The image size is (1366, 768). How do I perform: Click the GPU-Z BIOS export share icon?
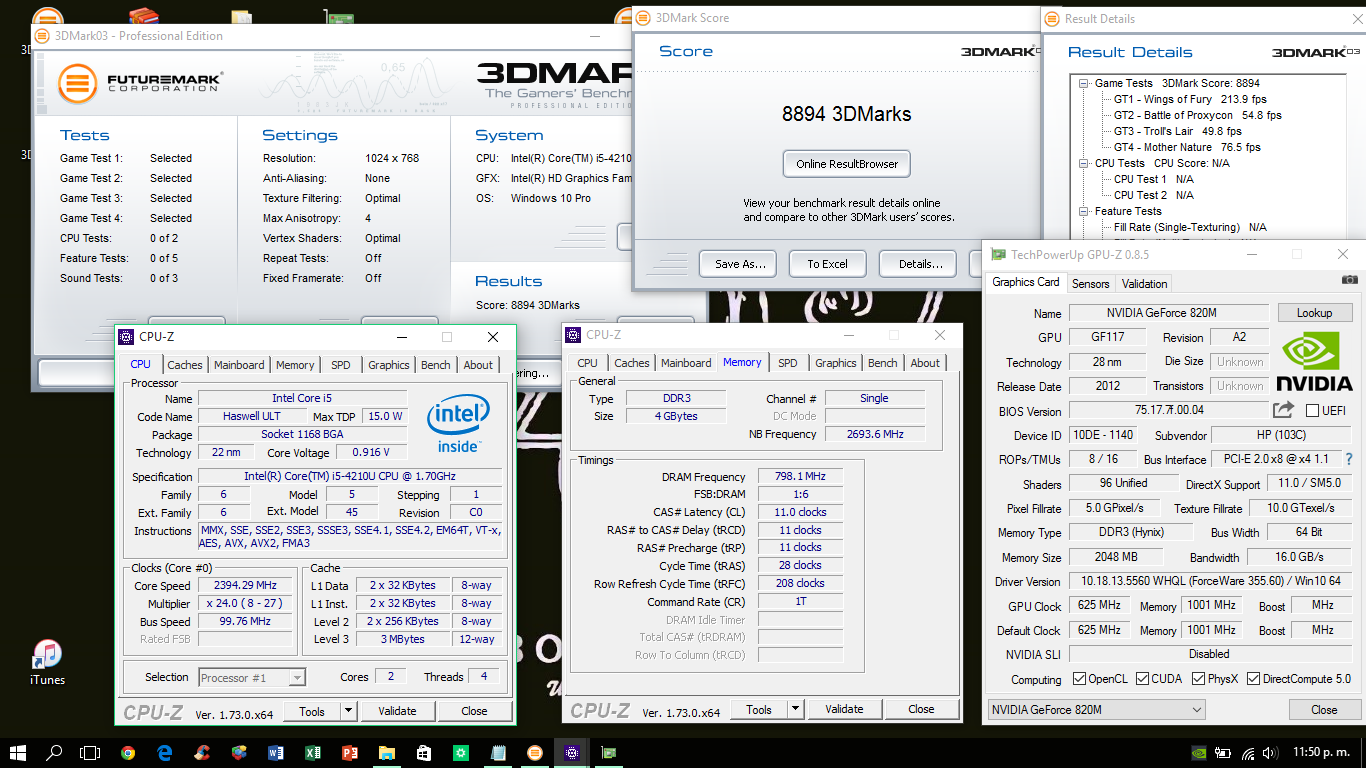click(x=1283, y=410)
